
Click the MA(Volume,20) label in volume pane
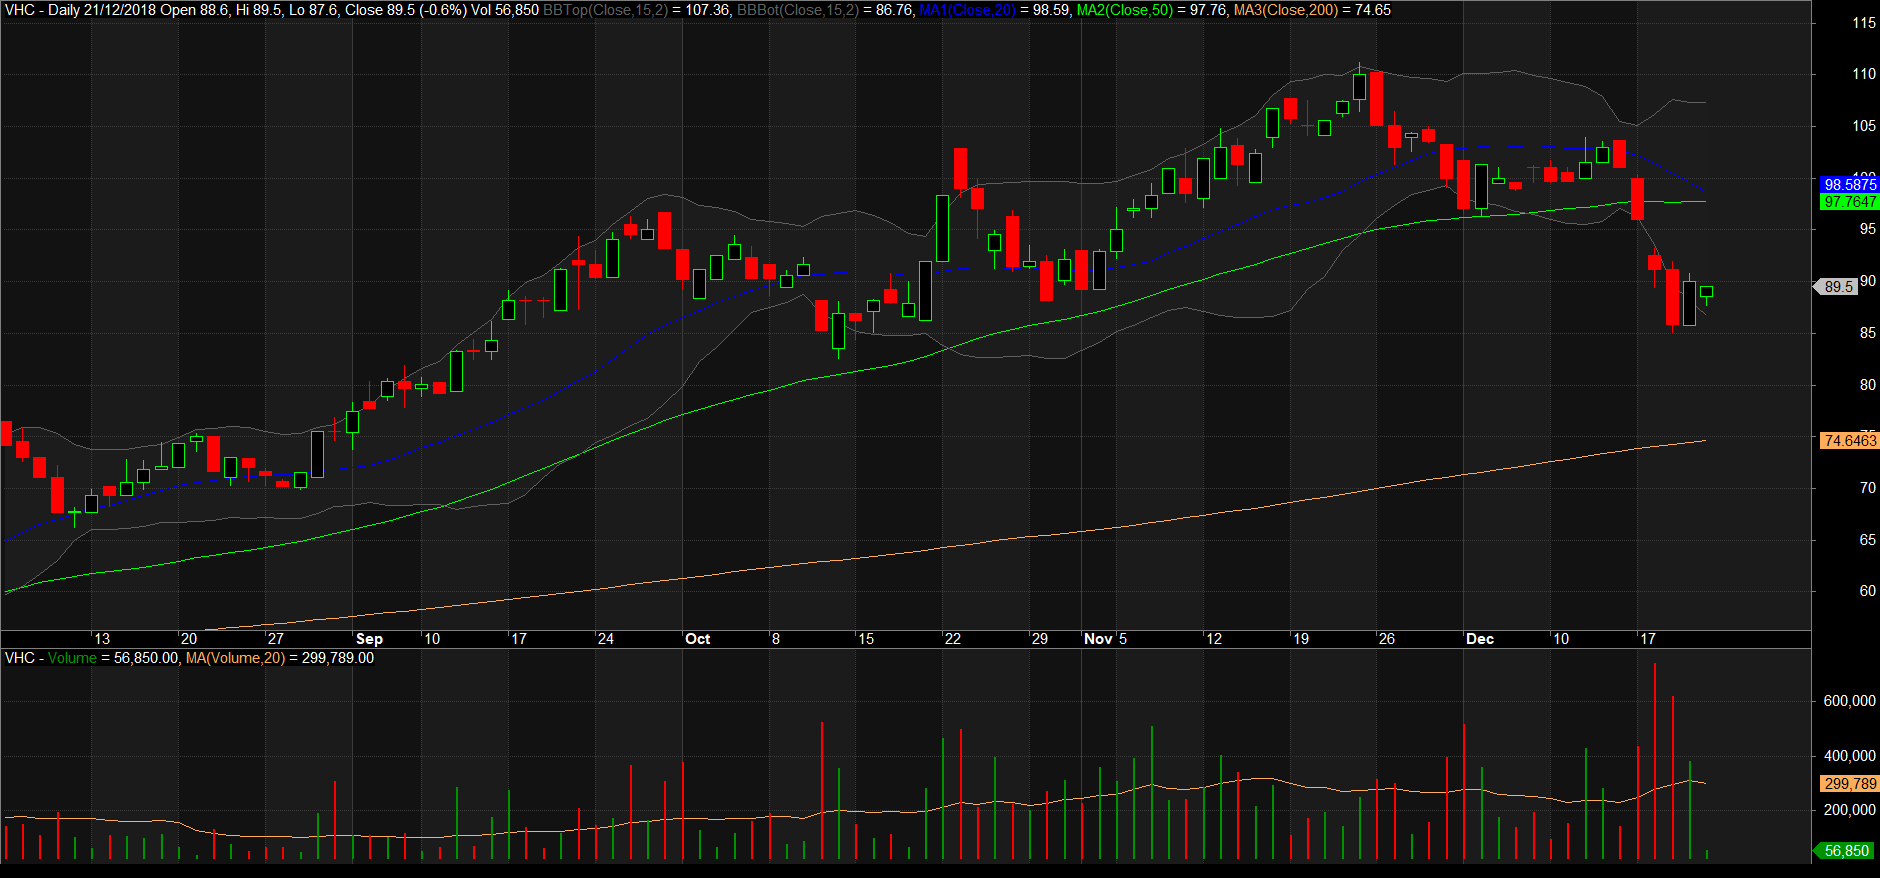click(x=235, y=658)
